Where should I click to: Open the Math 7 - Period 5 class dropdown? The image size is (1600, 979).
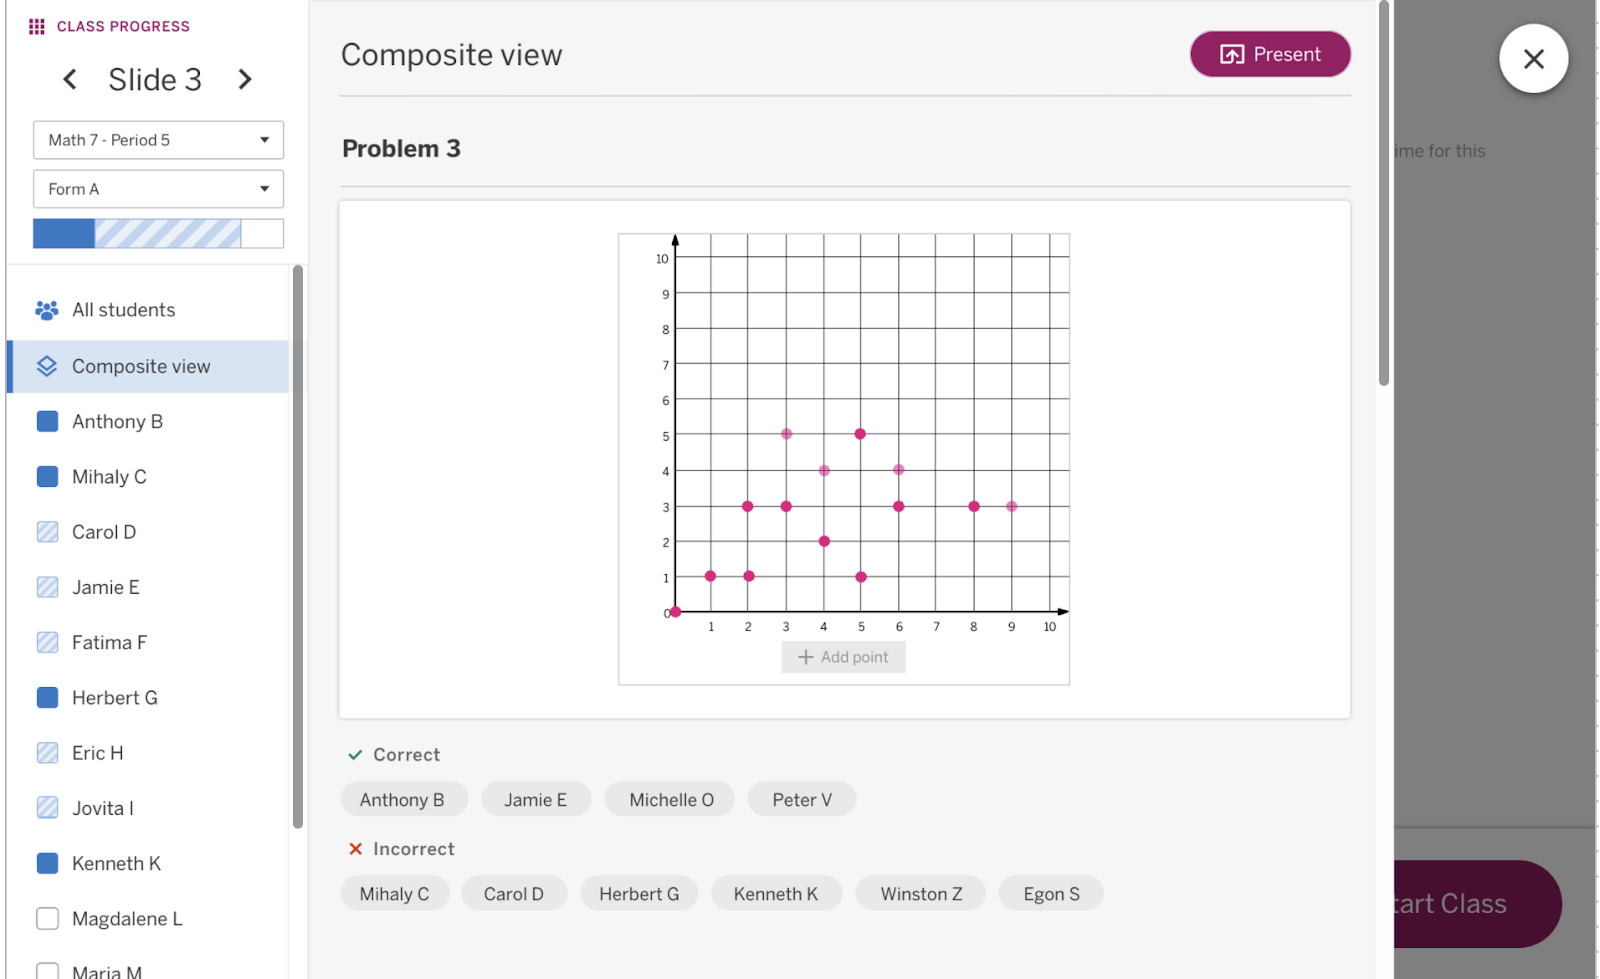pyautogui.click(x=157, y=140)
